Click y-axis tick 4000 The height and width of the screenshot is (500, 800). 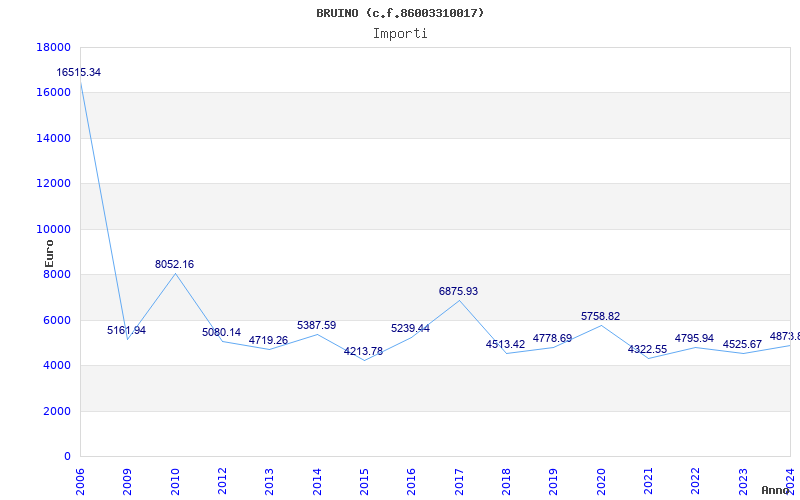coord(57,366)
